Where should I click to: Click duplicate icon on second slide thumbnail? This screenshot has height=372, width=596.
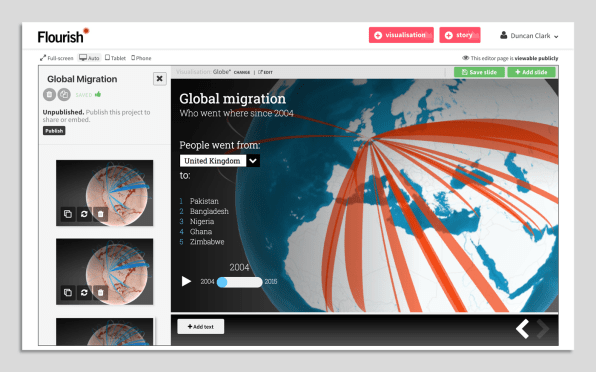[x=68, y=292]
